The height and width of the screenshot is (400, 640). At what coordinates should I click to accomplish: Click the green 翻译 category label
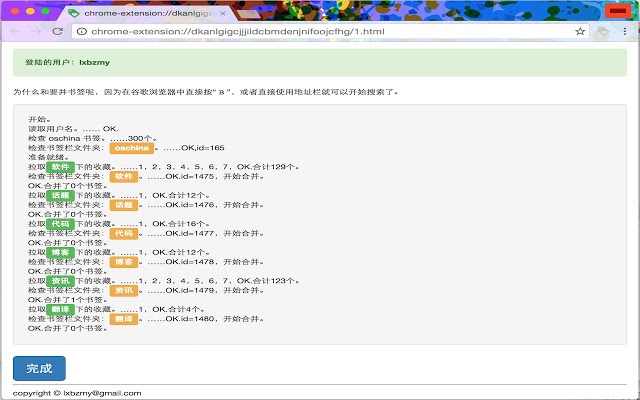(61, 309)
